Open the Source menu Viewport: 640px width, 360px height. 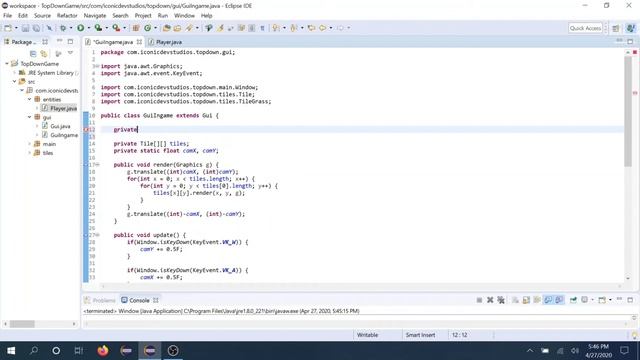click(42, 16)
